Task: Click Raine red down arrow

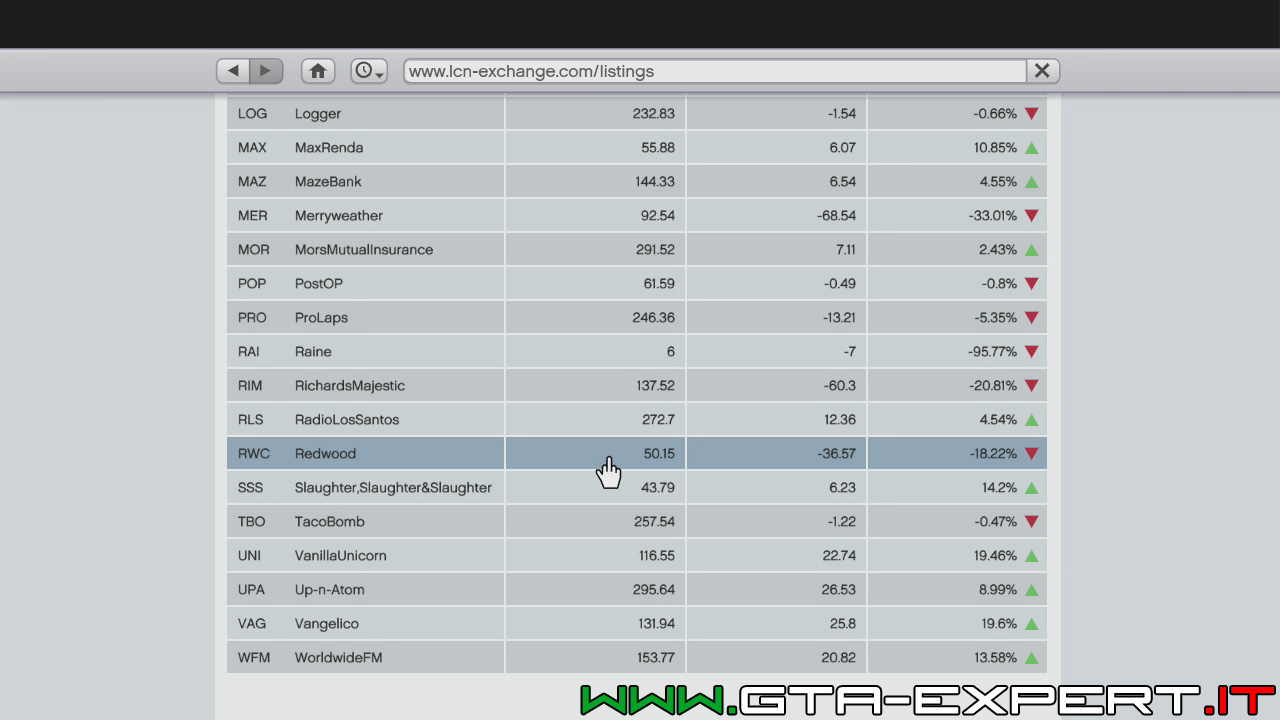Action: click(x=1032, y=352)
